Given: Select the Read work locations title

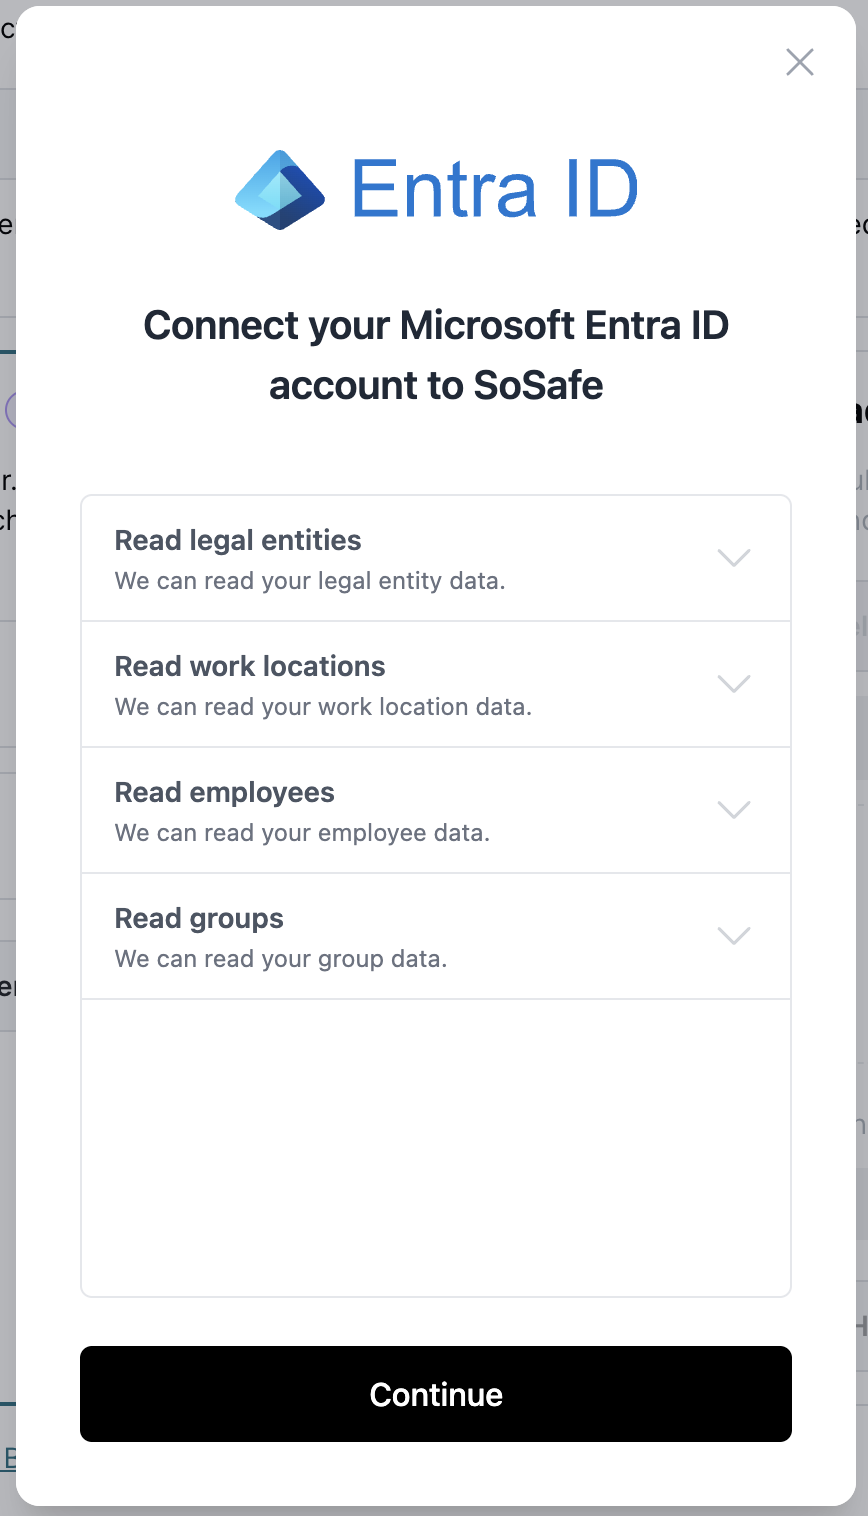Looking at the screenshot, I should point(250,667).
